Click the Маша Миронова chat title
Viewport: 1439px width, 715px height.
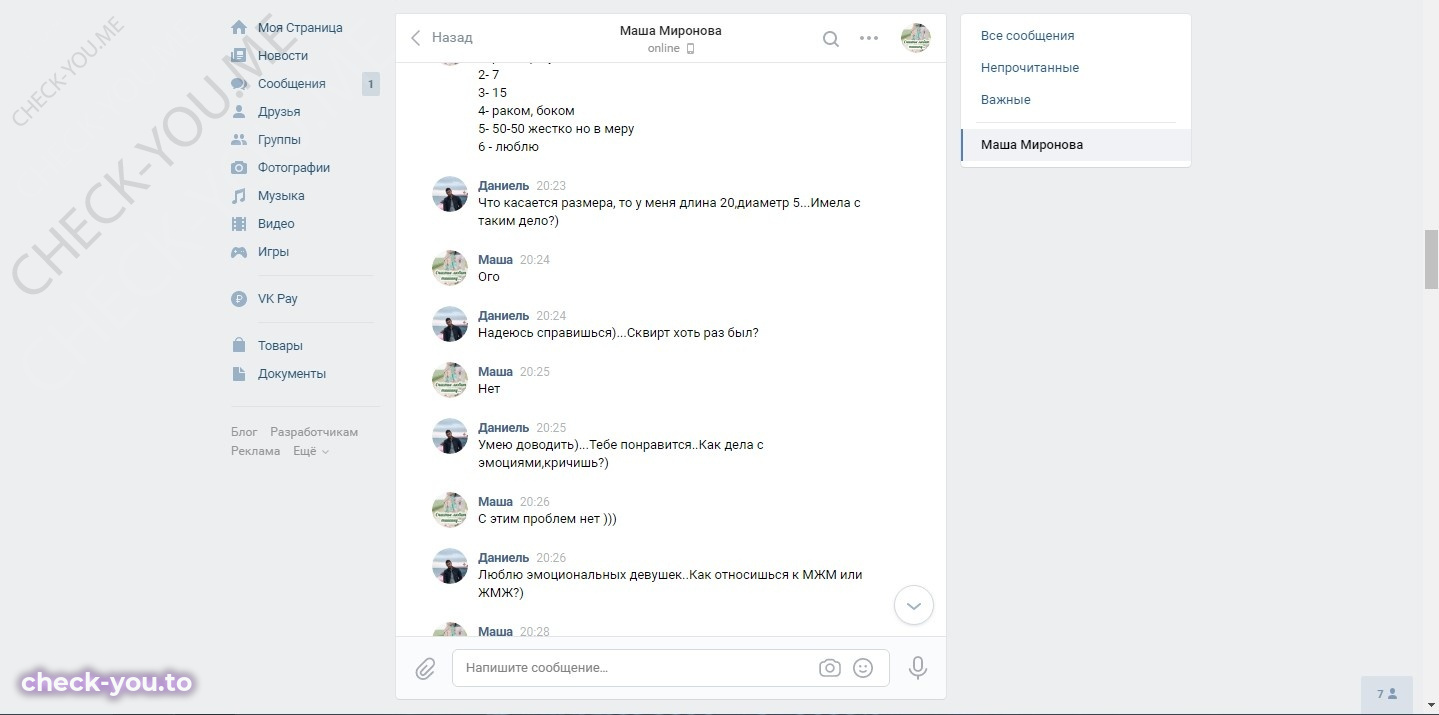click(671, 31)
